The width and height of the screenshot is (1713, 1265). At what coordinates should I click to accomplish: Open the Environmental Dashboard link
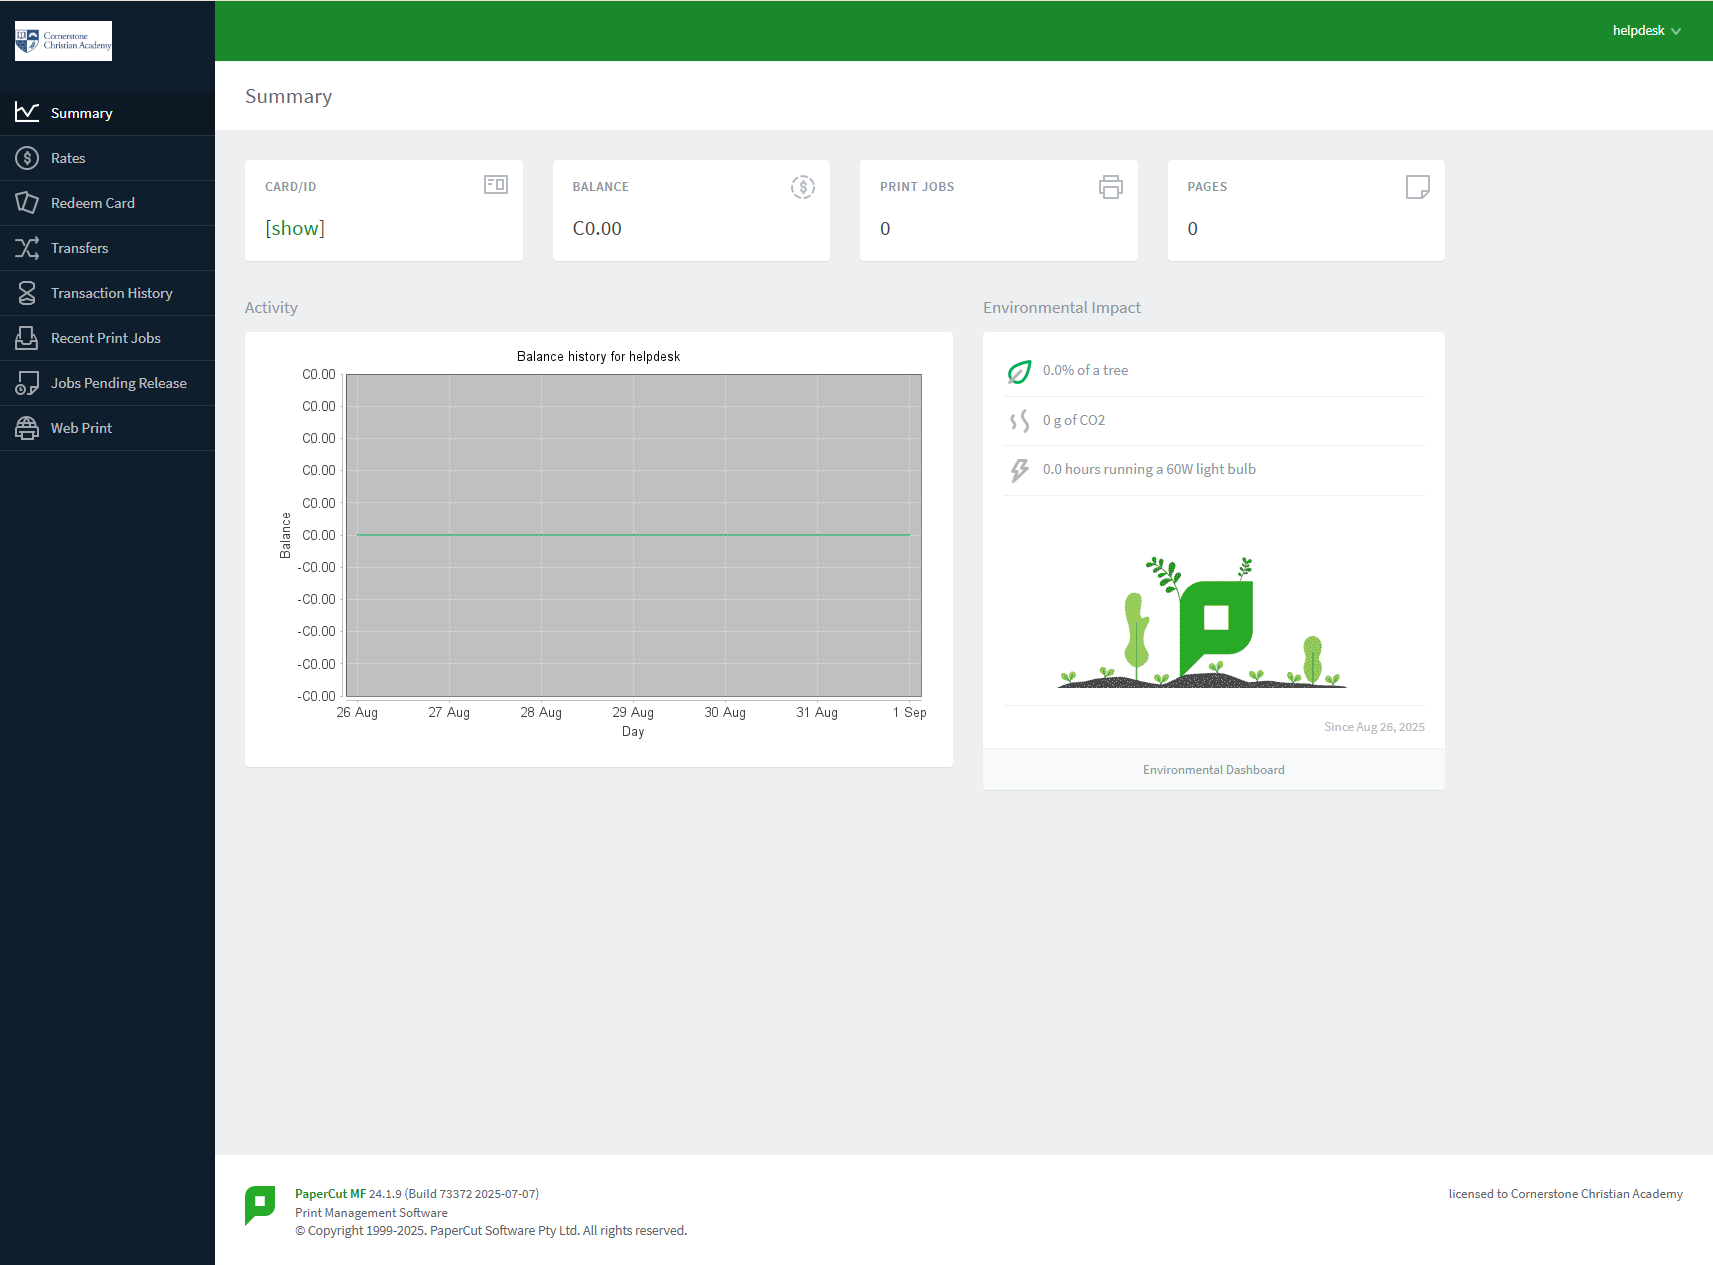click(x=1213, y=770)
